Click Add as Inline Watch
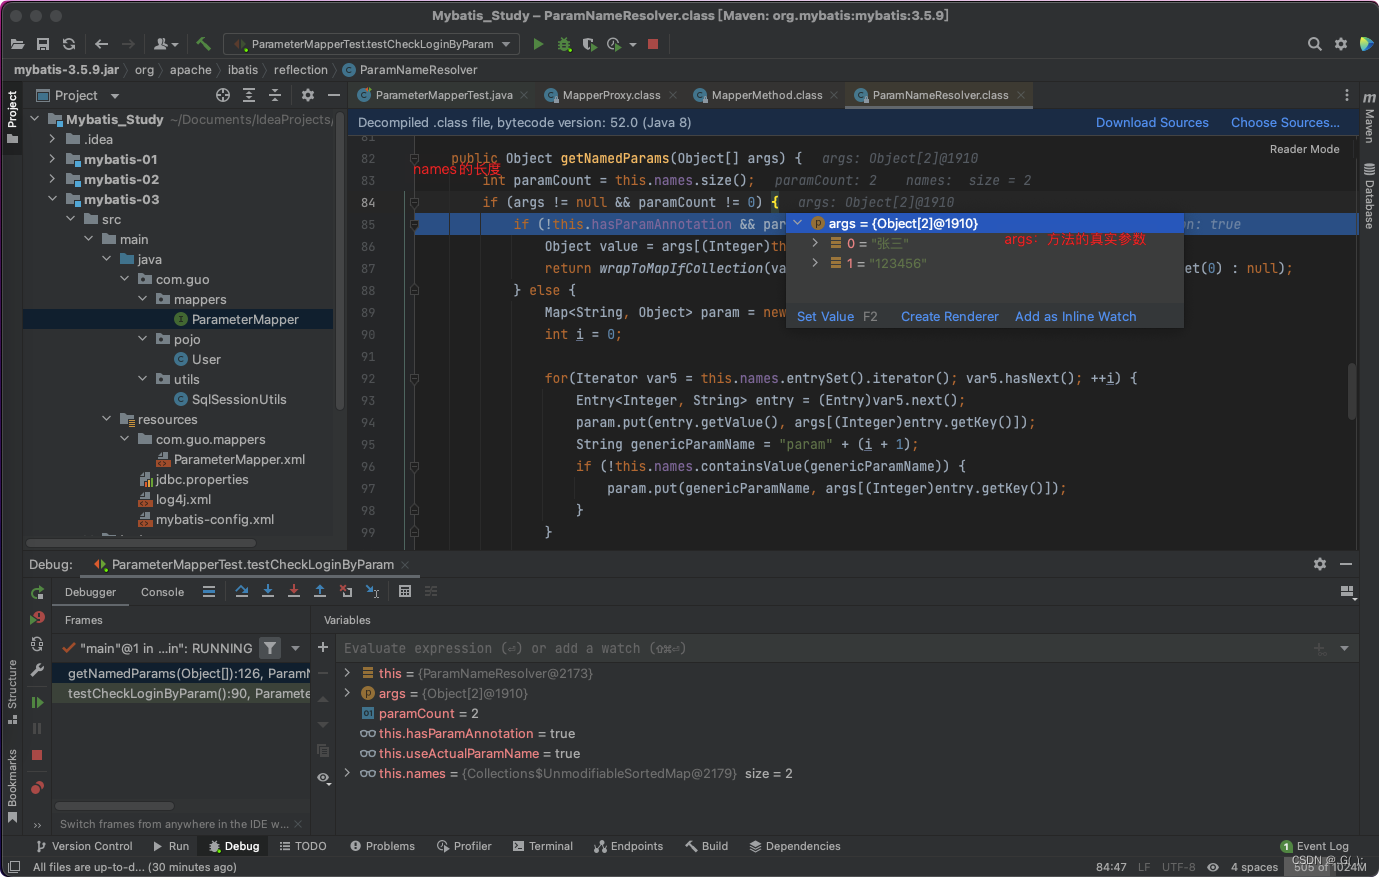Screen dimensions: 1379x877 point(1075,316)
